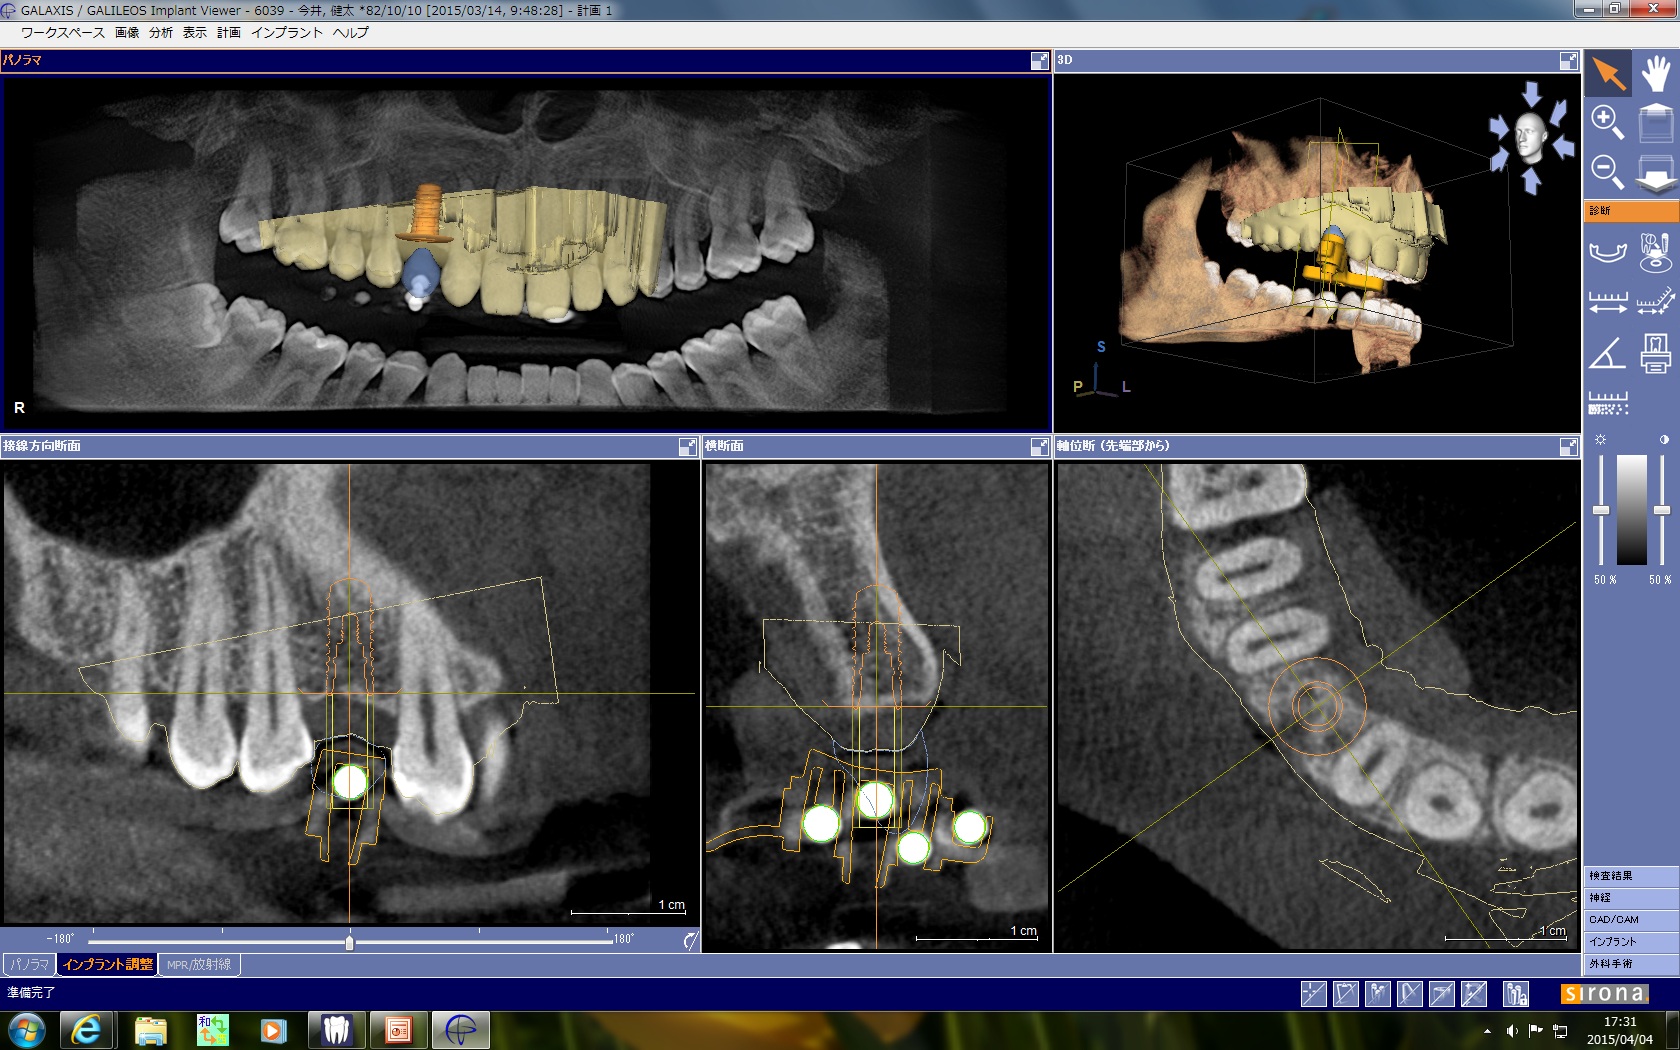1680x1050 pixels.
Task: Click the implant rotation angle slider handle
Action: (x=349, y=941)
